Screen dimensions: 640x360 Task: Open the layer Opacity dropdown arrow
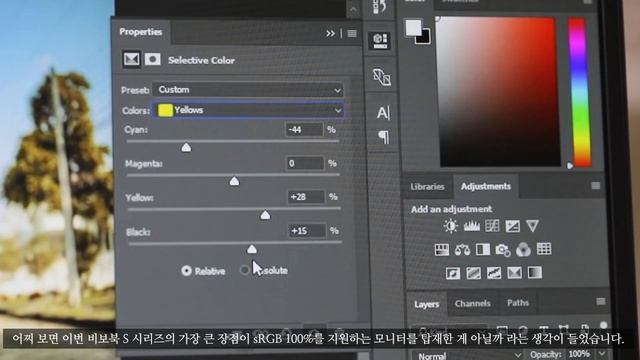pyautogui.click(x=602, y=353)
